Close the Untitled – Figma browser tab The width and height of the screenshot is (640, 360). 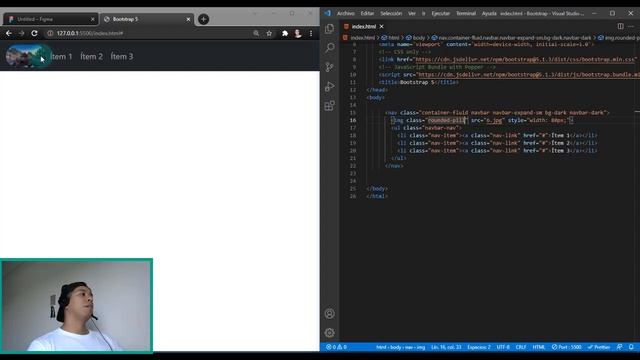92,19
